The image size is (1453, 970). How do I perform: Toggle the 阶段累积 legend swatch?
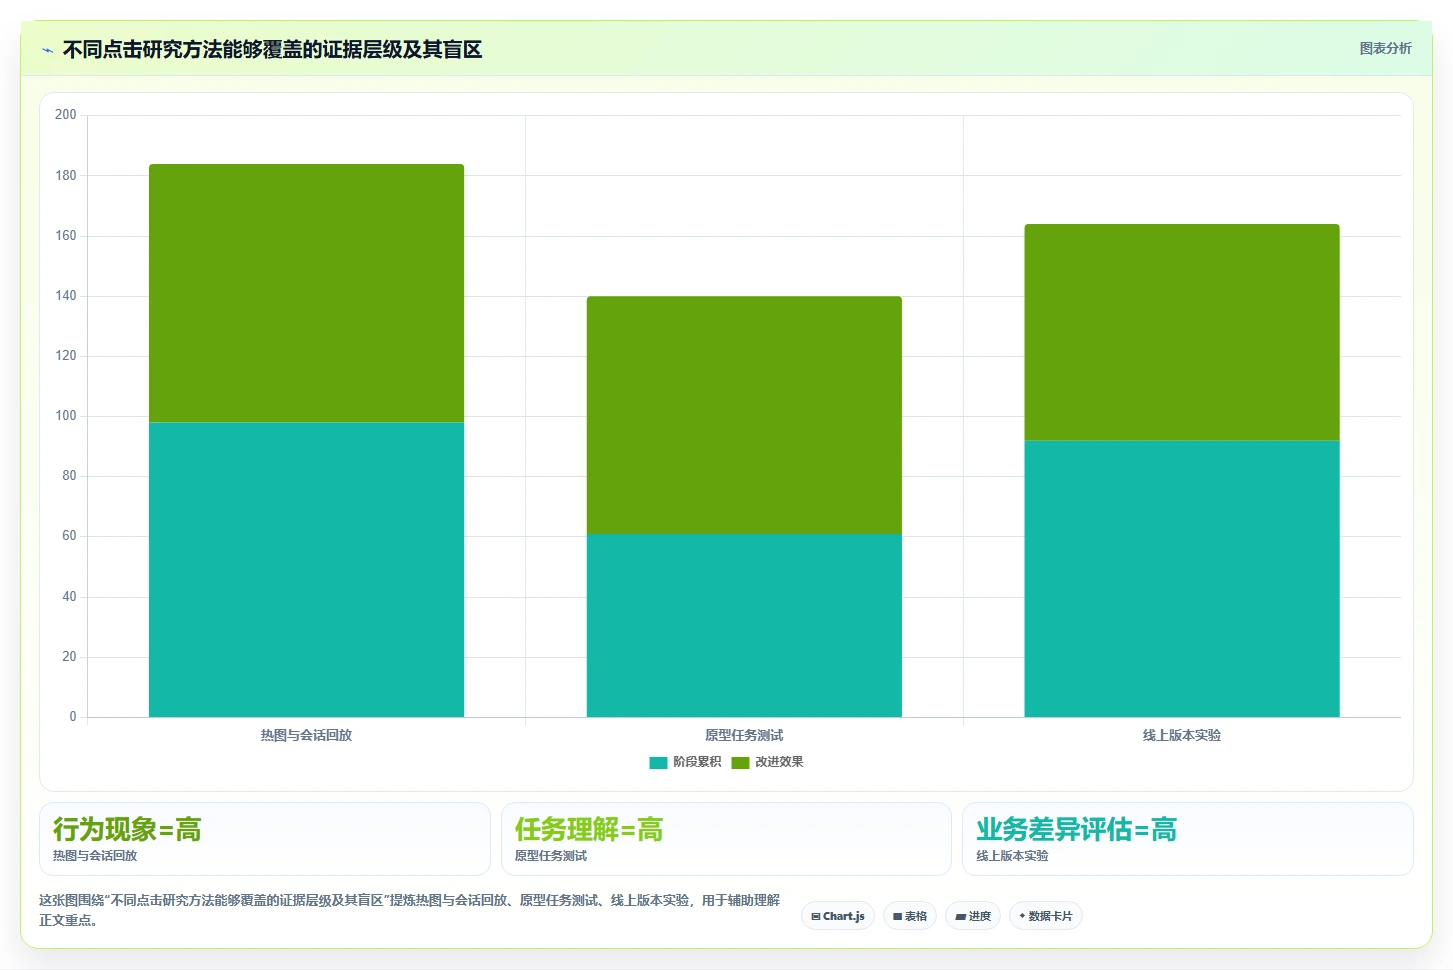pyautogui.click(x=658, y=762)
